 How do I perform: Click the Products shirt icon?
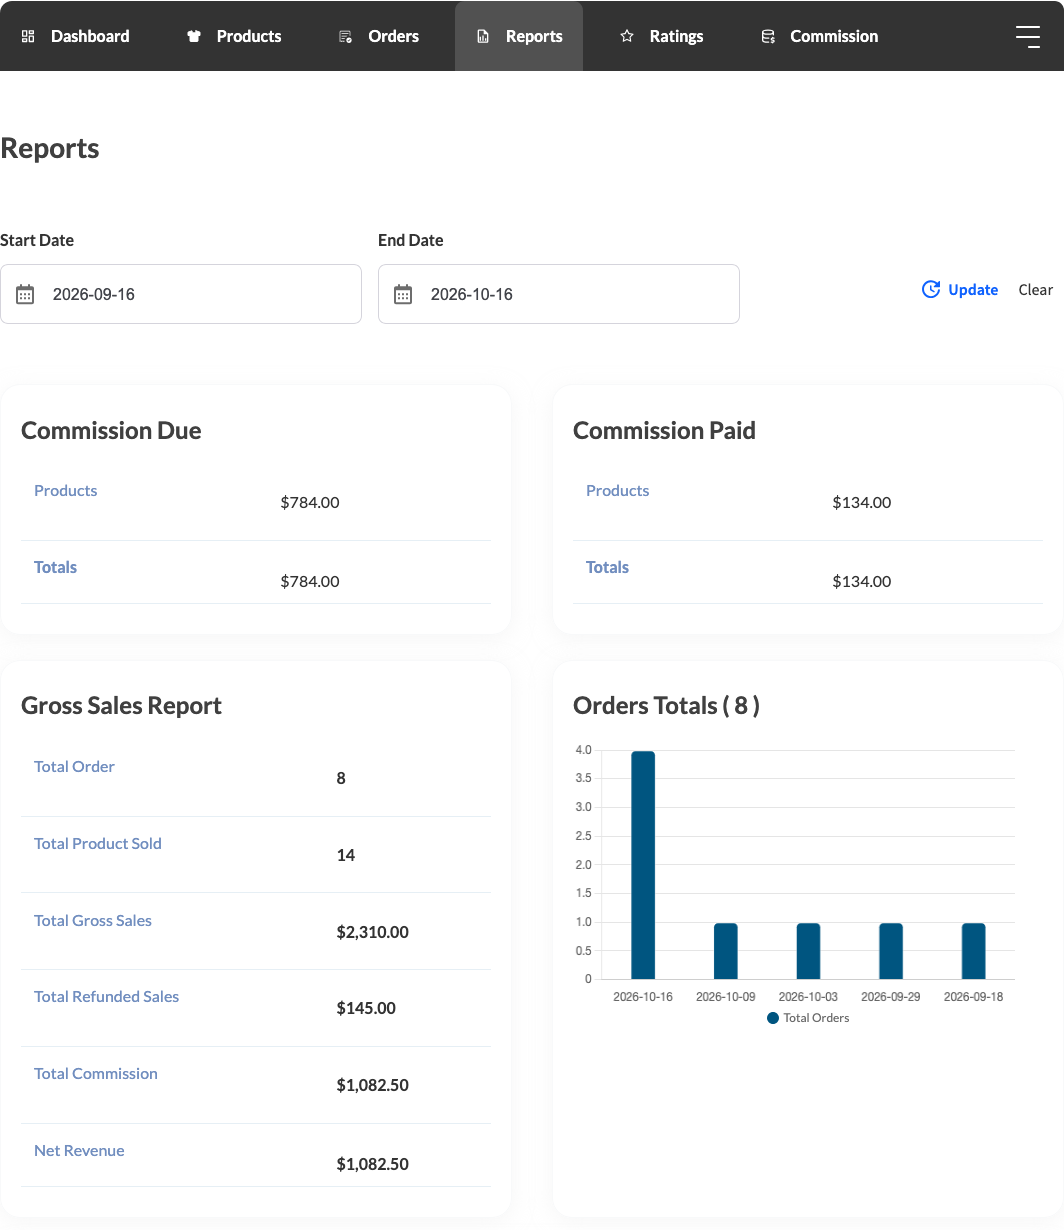click(x=194, y=36)
